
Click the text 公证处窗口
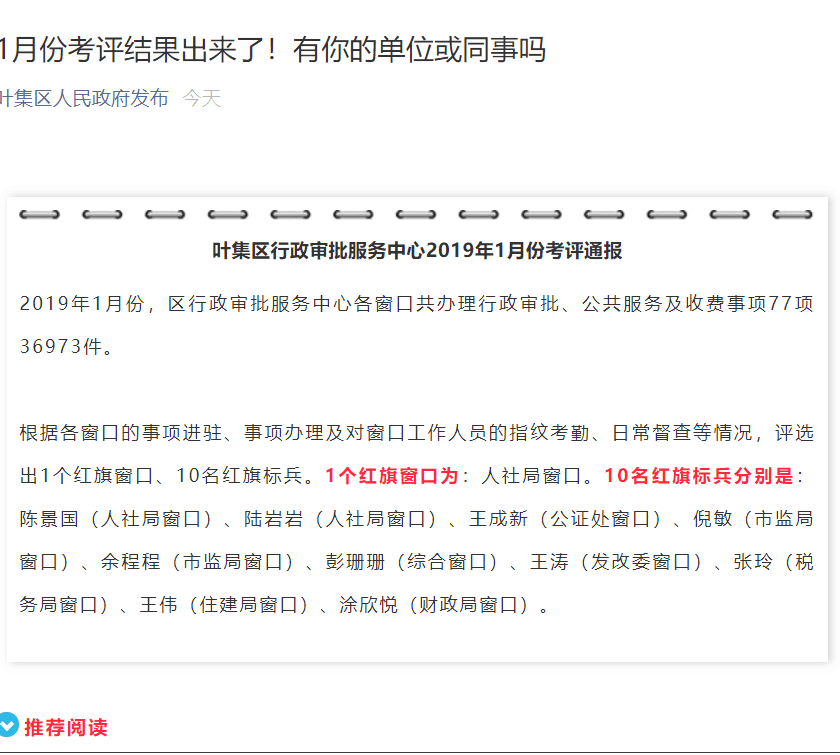click(x=600, y=519)
